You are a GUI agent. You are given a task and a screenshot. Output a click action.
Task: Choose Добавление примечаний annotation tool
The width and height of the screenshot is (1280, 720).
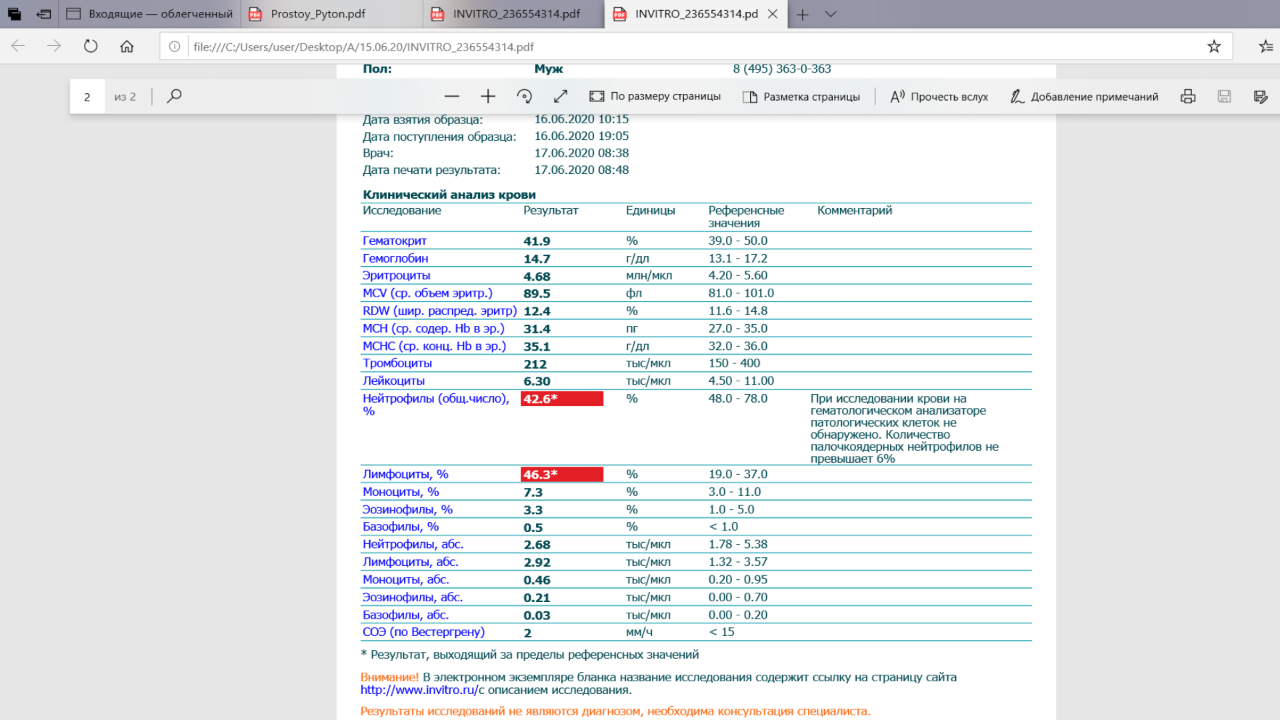[x=1084, y=97]
